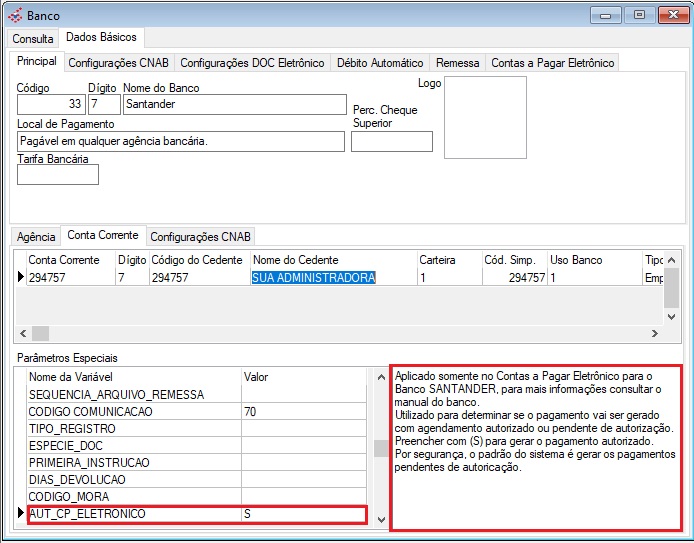Open the Débito Automático tab
Viewport: 694px width, 543px height.
[x=380, y=63]
